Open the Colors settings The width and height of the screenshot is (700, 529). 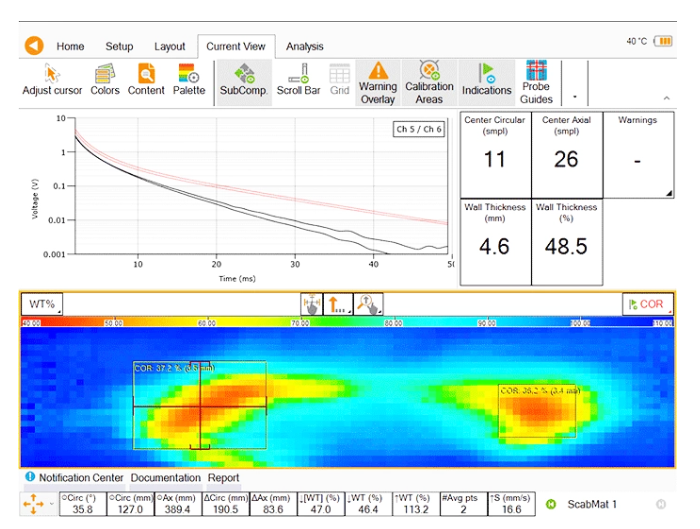[x=105, y=80]
